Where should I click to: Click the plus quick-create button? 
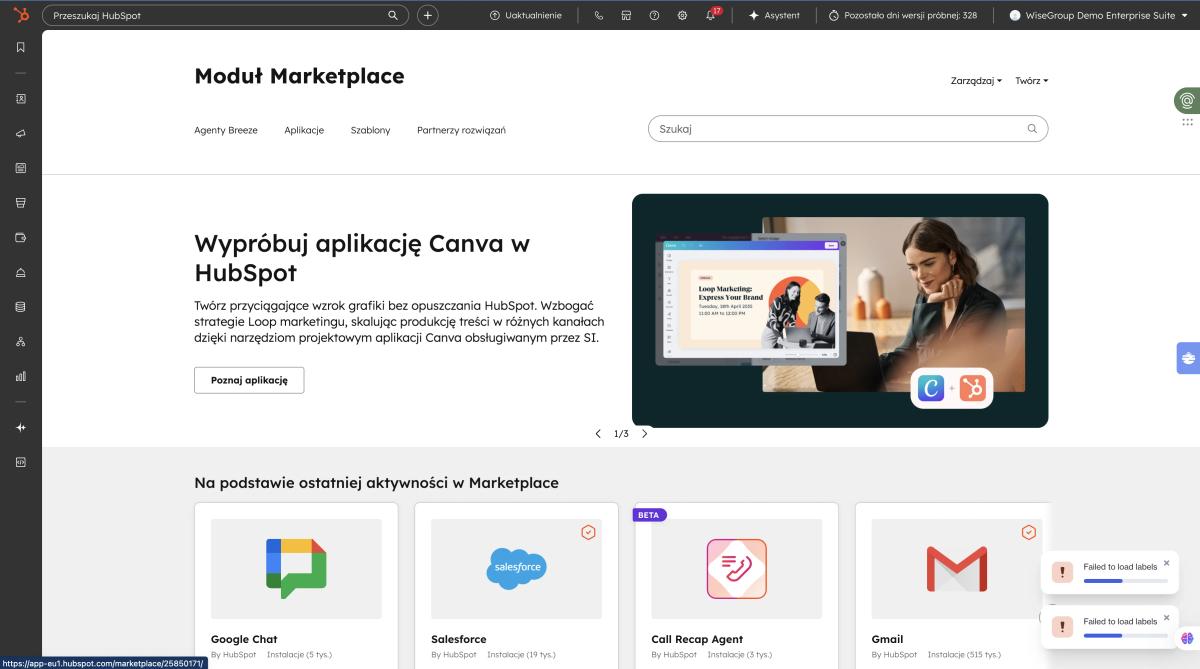coord(427,15)
